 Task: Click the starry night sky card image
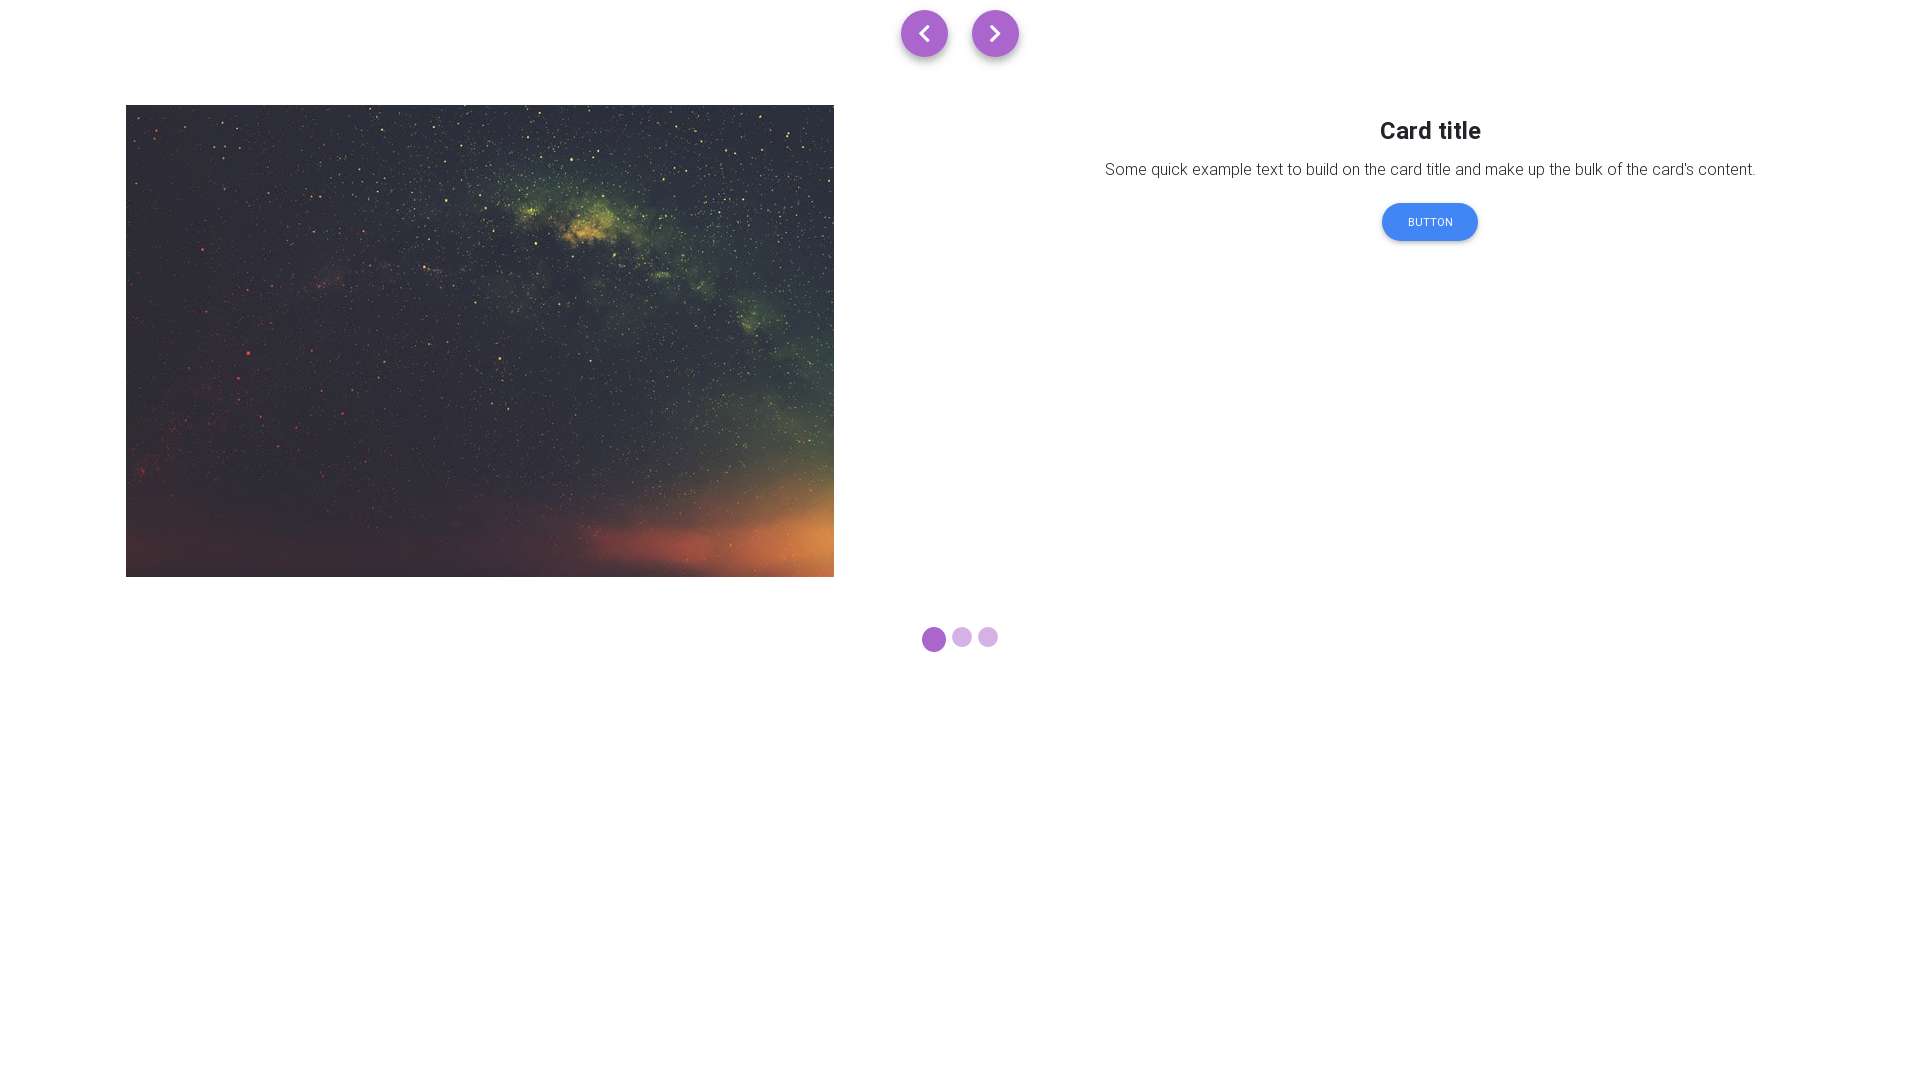[480, 341]
